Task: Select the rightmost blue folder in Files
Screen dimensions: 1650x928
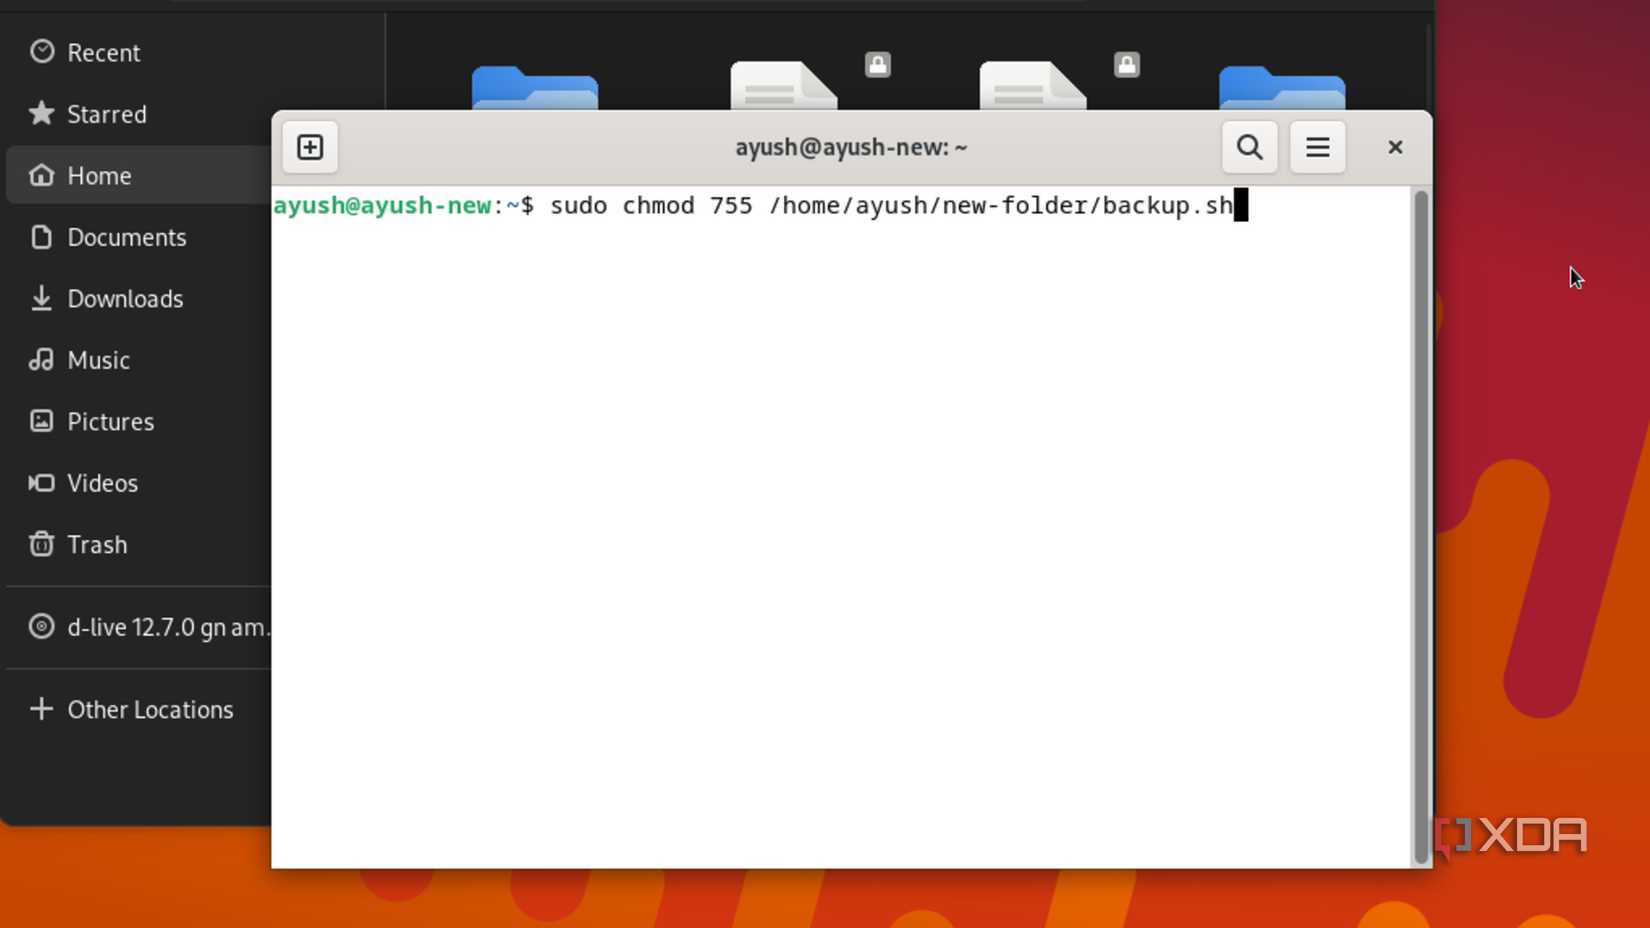Action: (1282, 88)
